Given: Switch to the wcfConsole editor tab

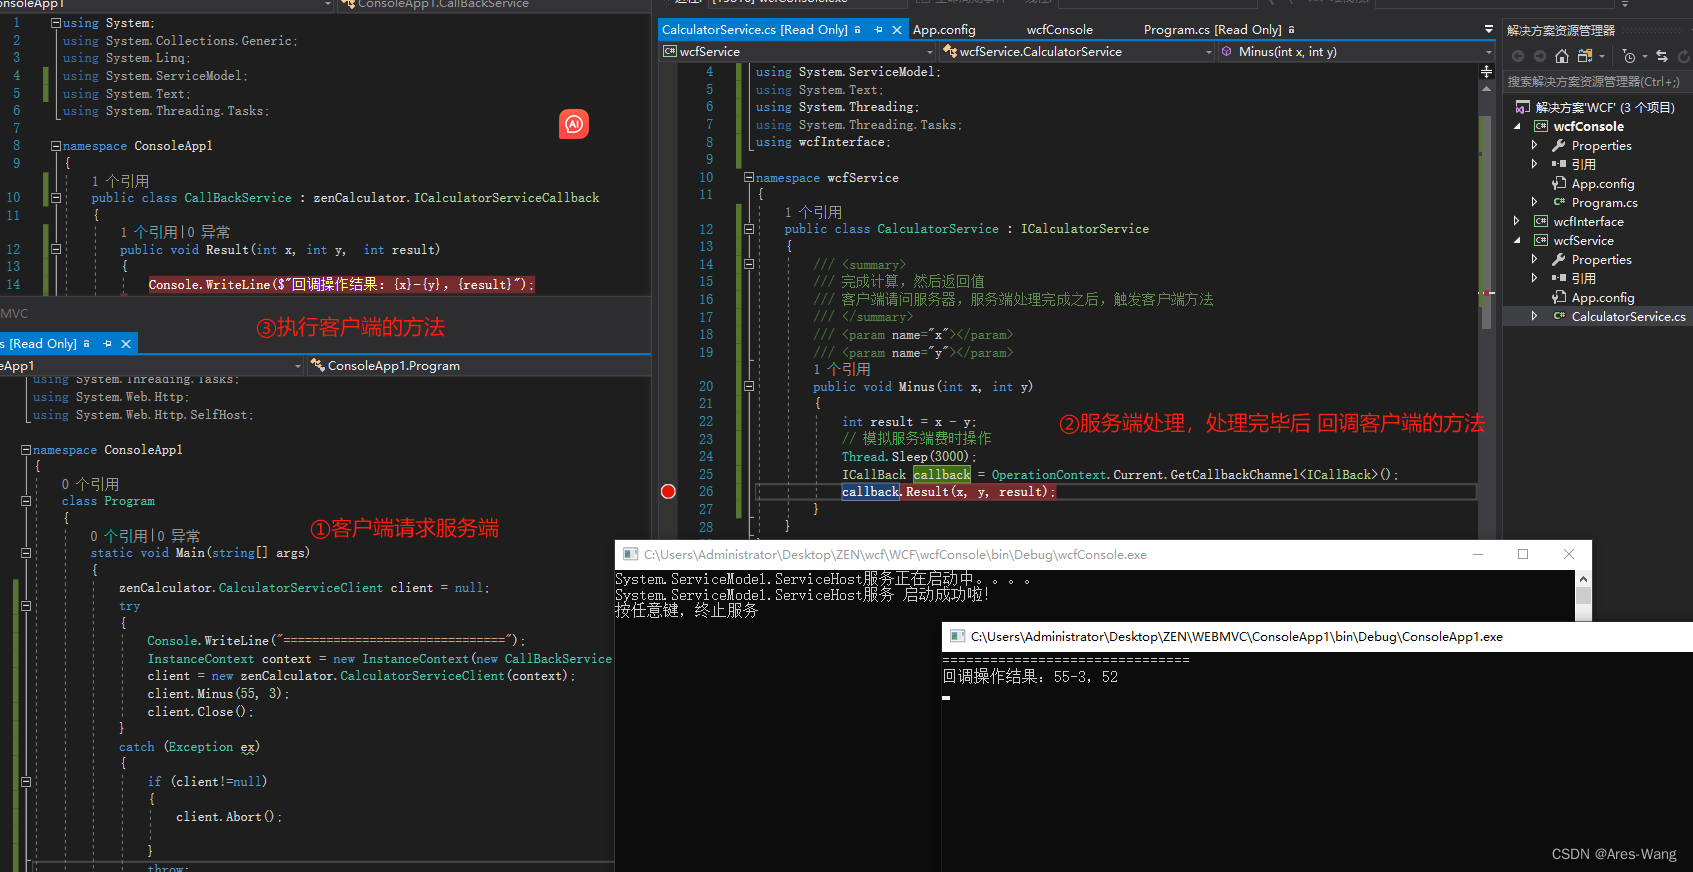Looking at the screenshot, I should click(x=1060, y=30).
